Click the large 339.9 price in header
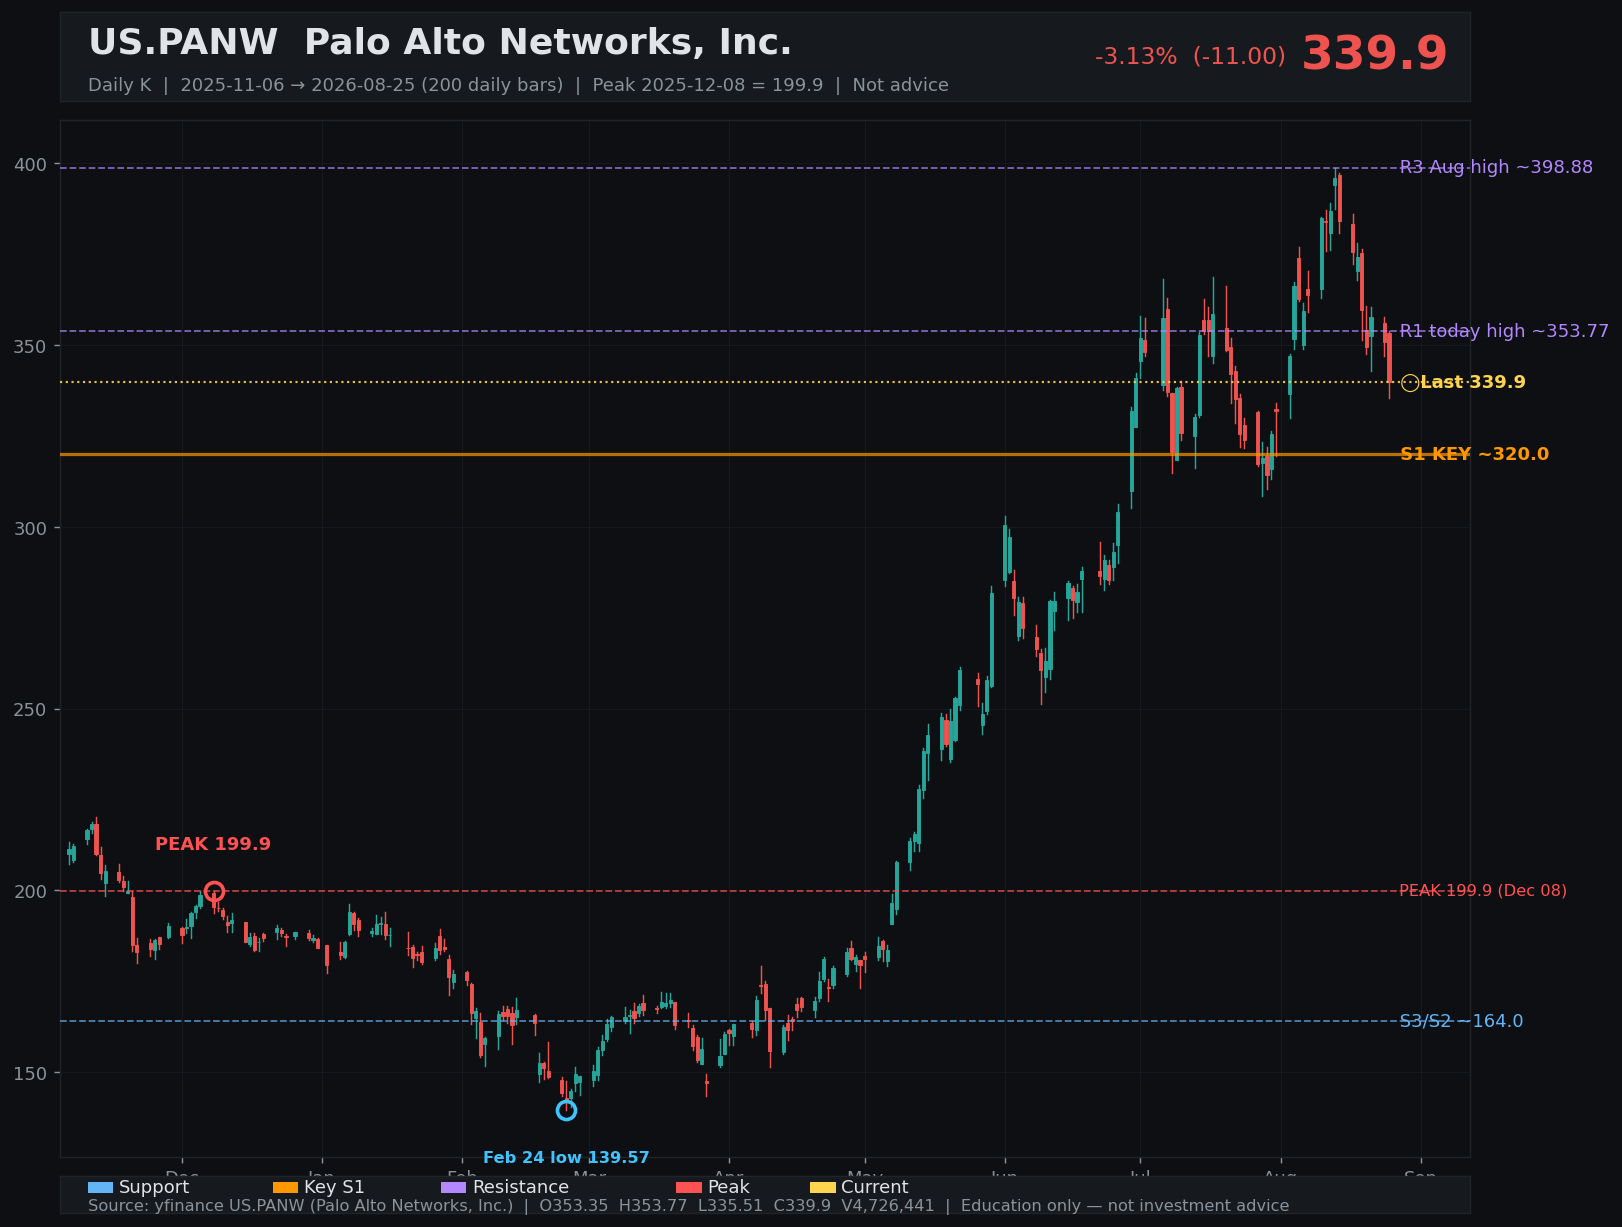The width and height of the screenshot is (1622, 1227). click(x=1374, y=54)
